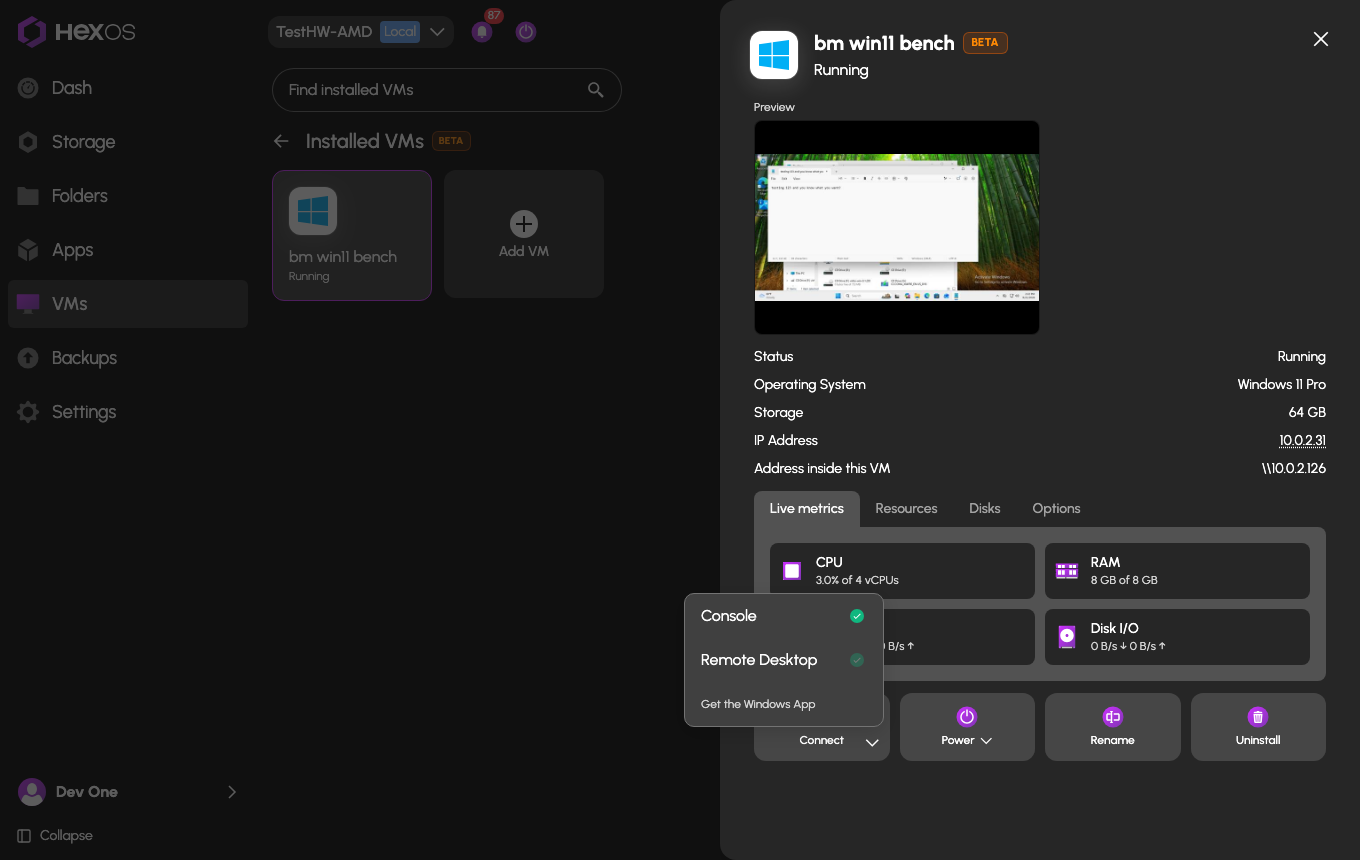The height and width of the screenshot is (860, 1360).
Task: Expand the Dev One user chevron
Action: coord(232,792)
